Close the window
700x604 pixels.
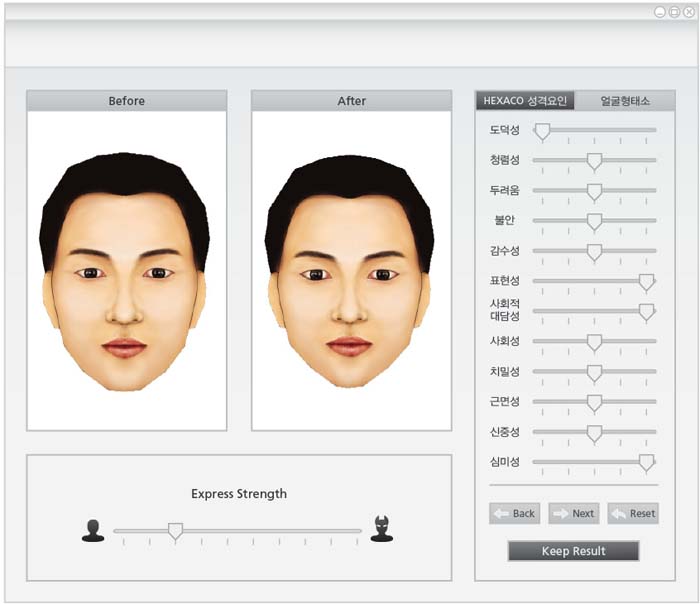pyautogui.click(x=689, y=12)
